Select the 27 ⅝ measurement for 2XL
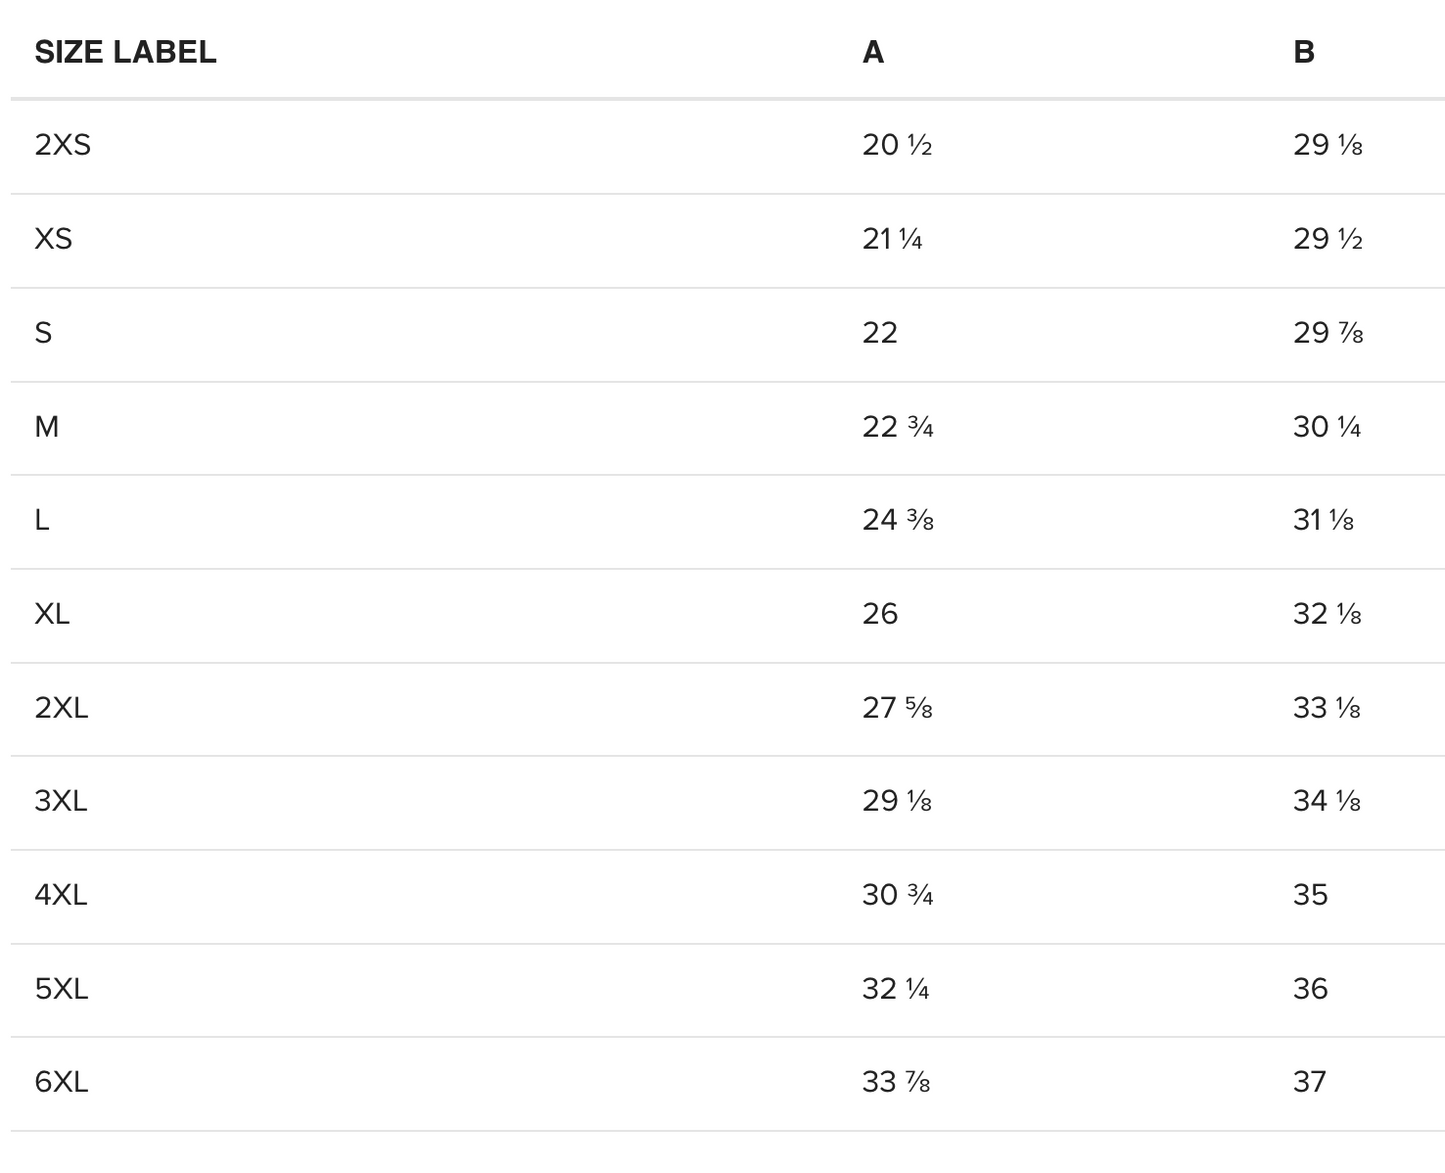The height and width of the screenshot is (1173, 1445). [x=897, y=708]
